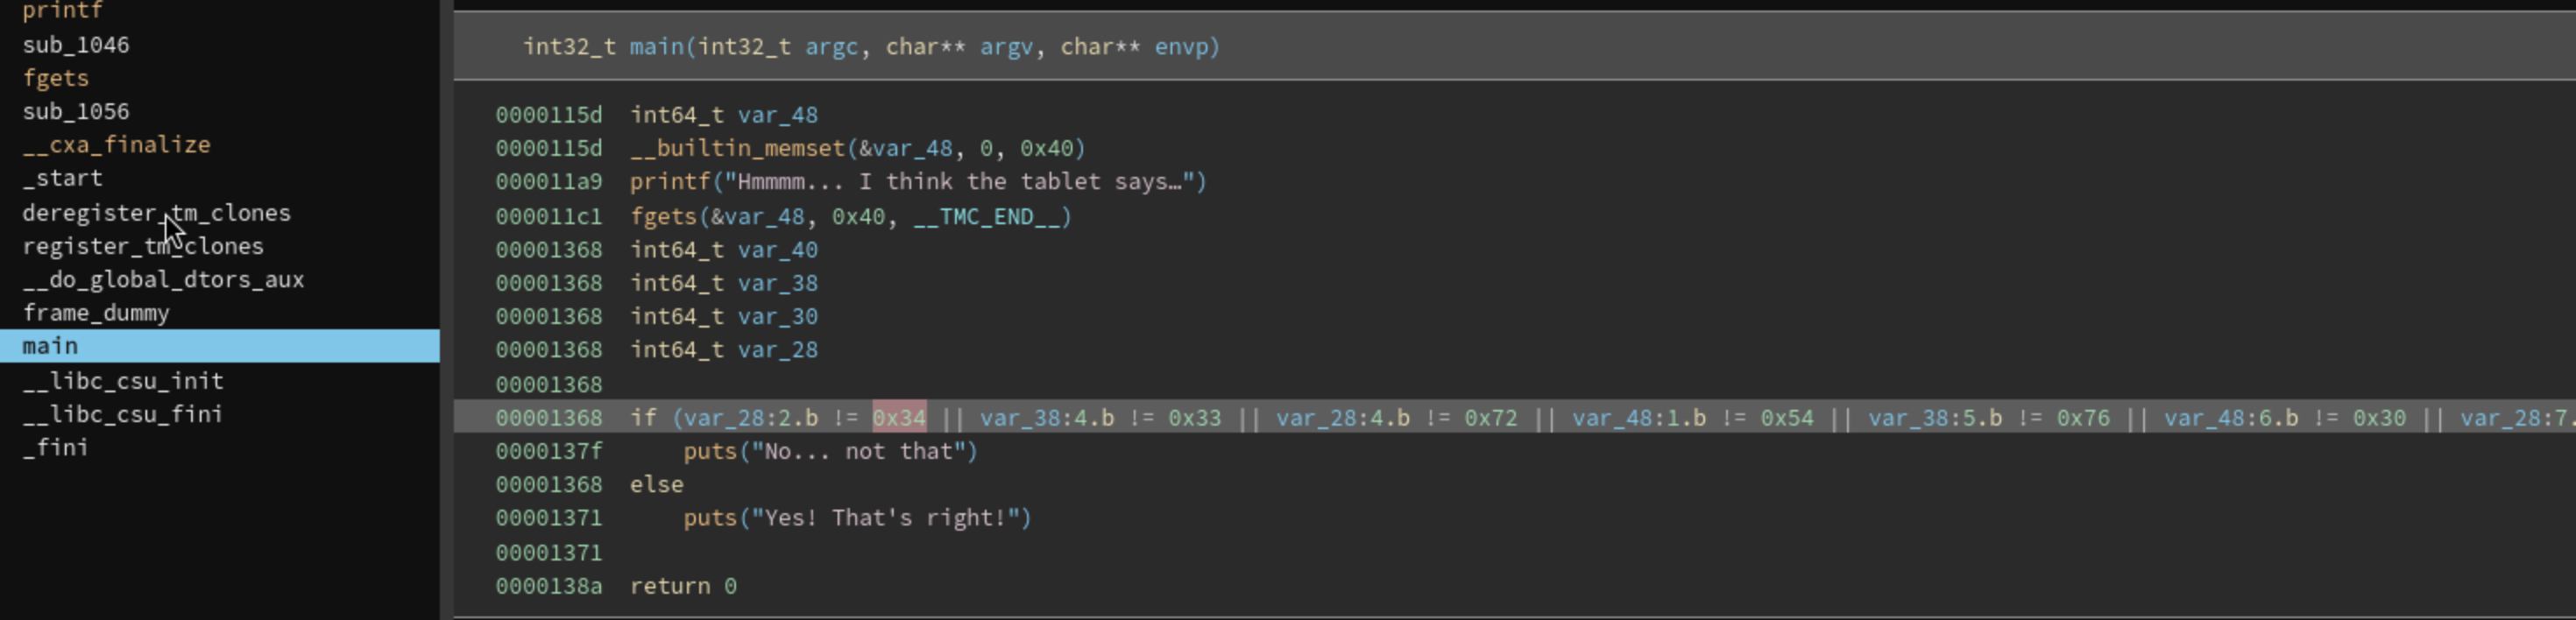This screenshot has height=620, width=2576.
Task: Select __builtin_memset in the code view
Action: tap(737, 149)
